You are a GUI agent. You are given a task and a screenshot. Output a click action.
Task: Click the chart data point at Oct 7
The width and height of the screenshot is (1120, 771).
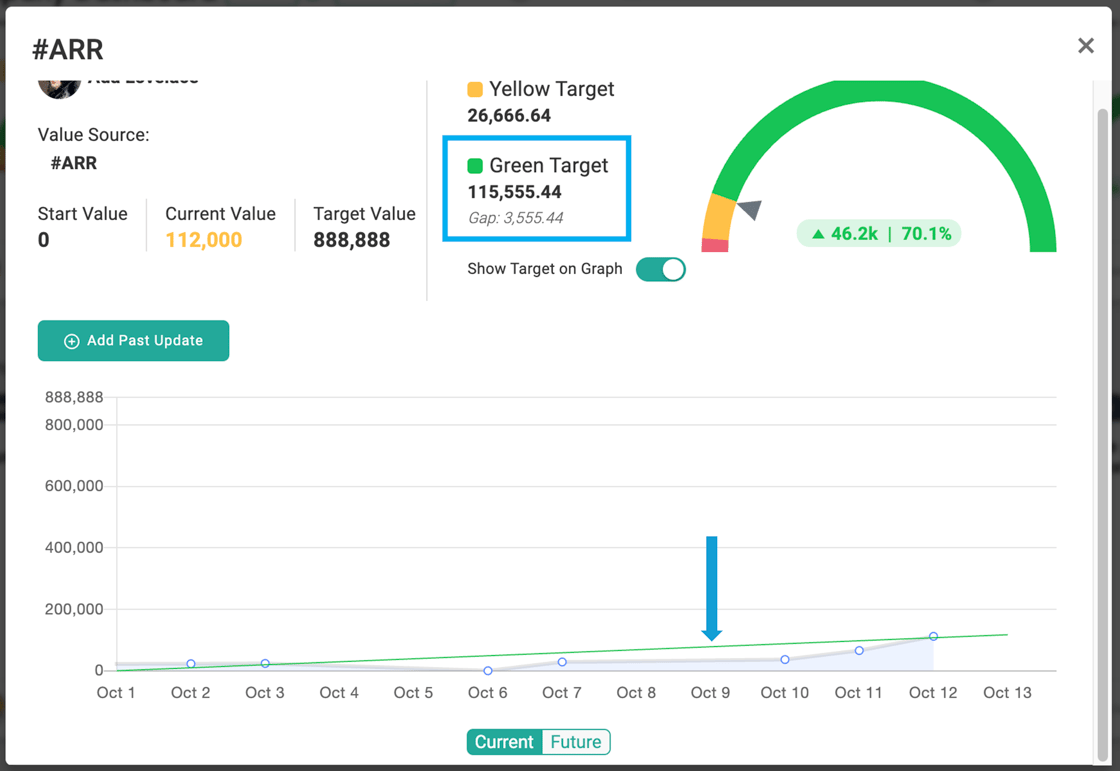coord(562,660)
